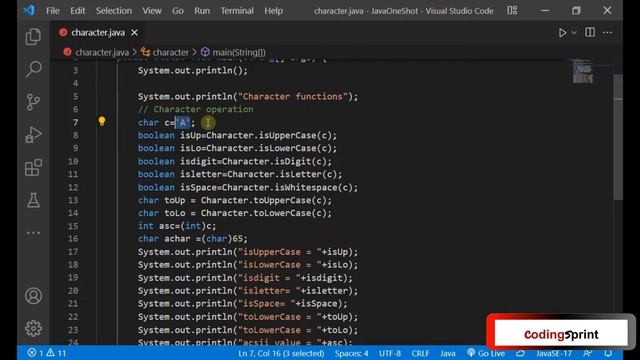640x360 pixels.
Task: Click isWhitespace(c) on line 12
Action: [313, 188]
